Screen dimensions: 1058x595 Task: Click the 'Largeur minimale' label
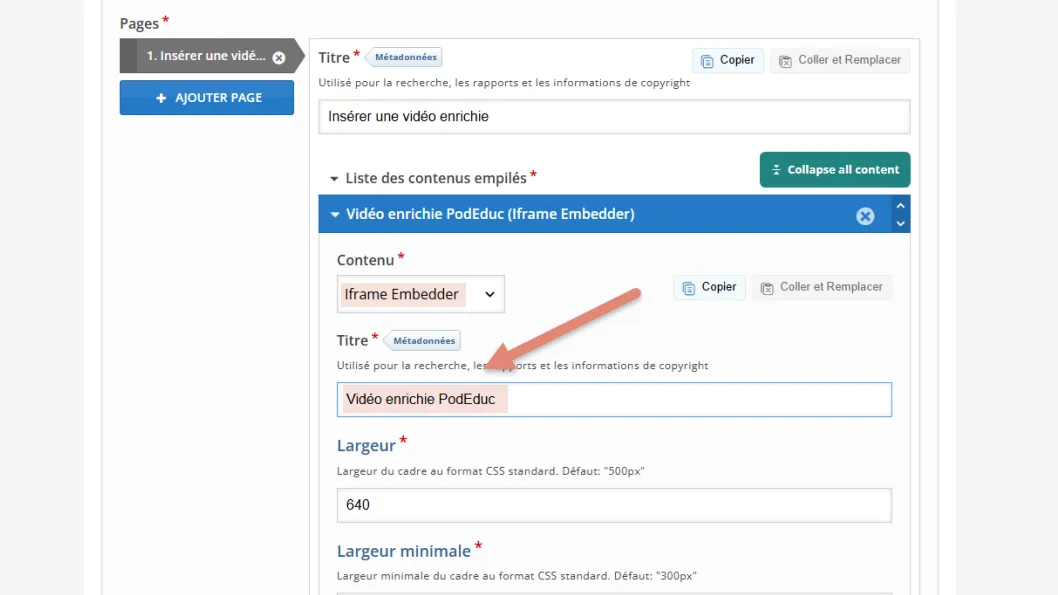point(403,551)
